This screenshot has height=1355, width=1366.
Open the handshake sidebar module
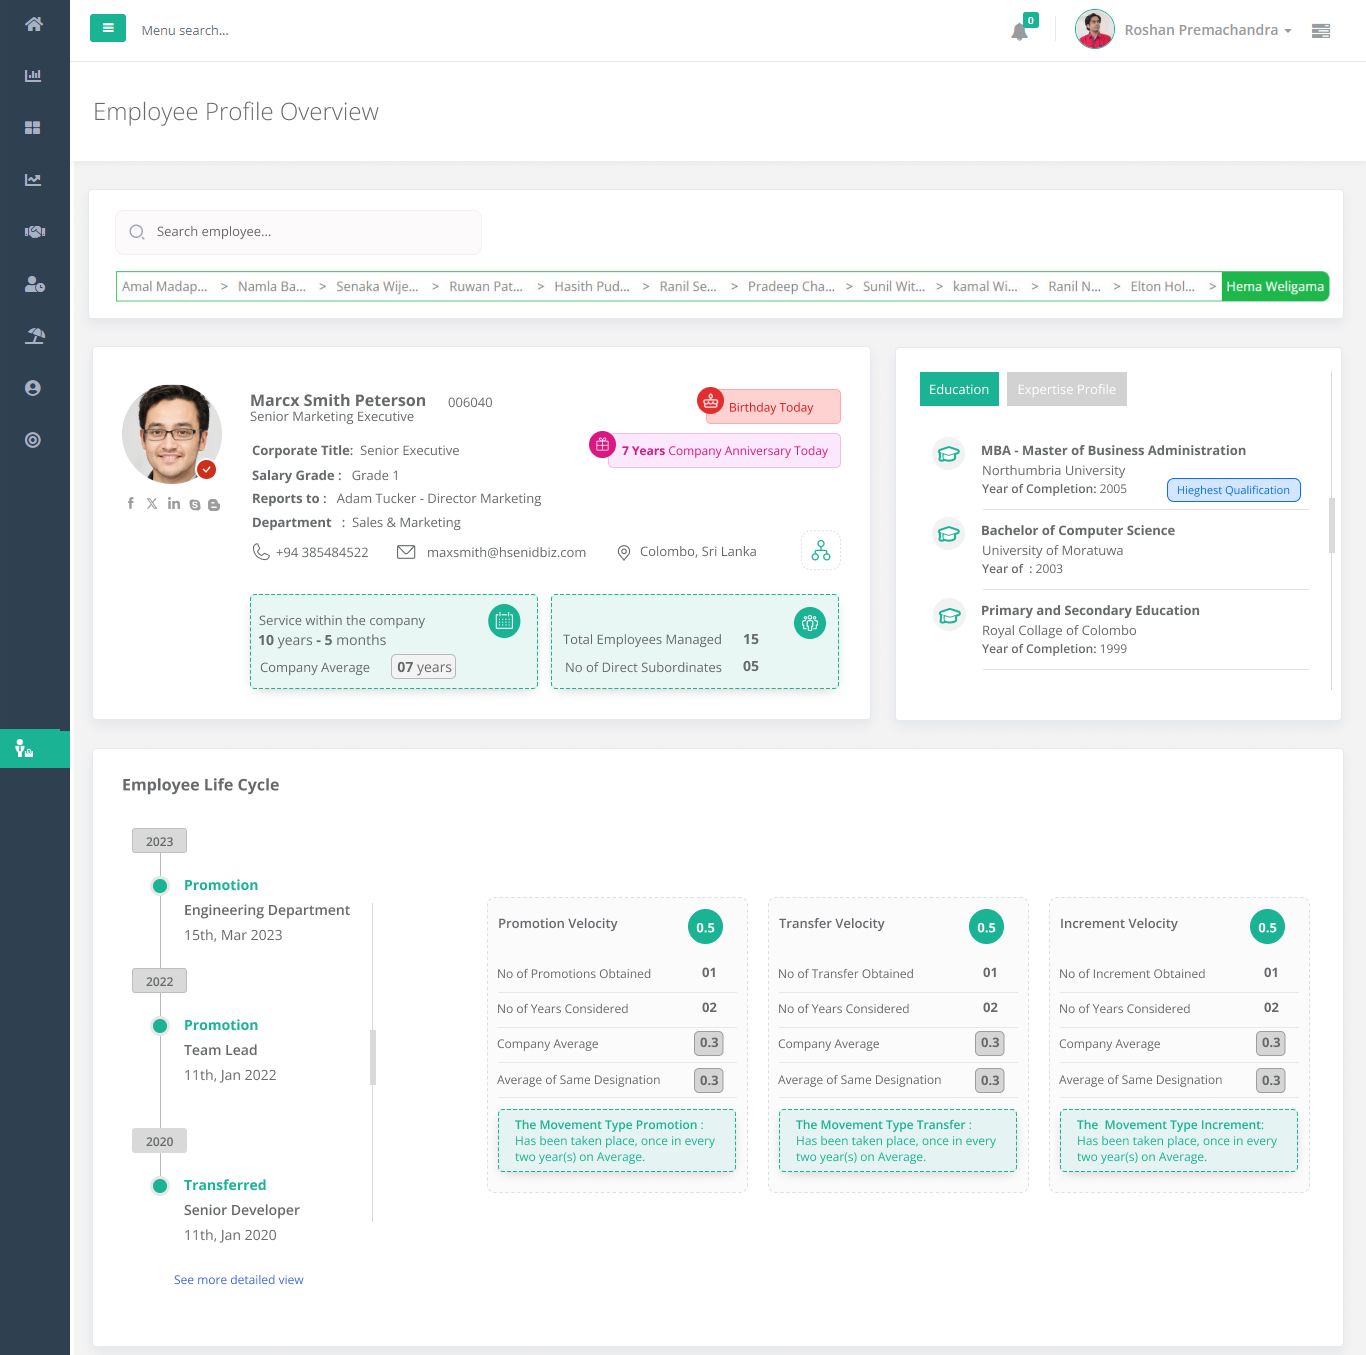point(34,231)
